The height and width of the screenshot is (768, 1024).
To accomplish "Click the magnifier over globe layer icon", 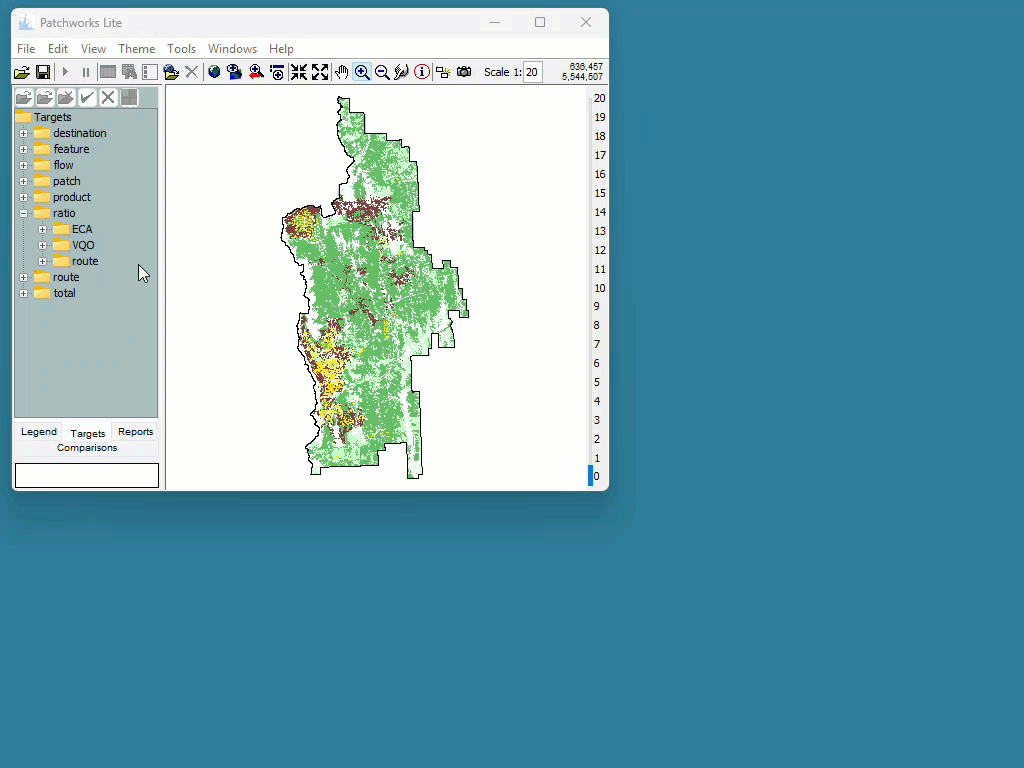I will [x=234, y=72].
